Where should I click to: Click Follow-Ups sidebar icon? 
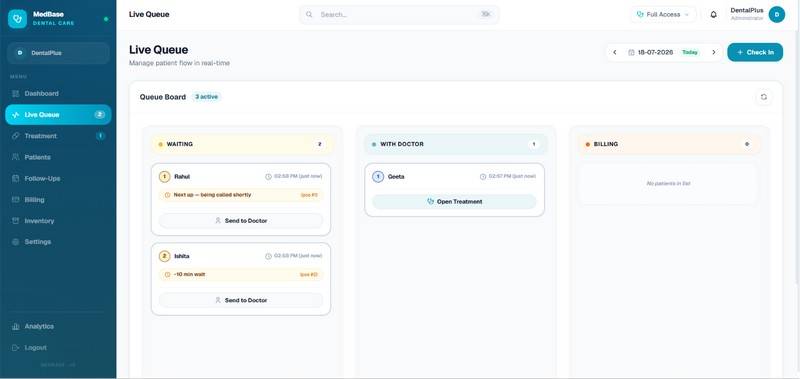[x=15, y=179]
